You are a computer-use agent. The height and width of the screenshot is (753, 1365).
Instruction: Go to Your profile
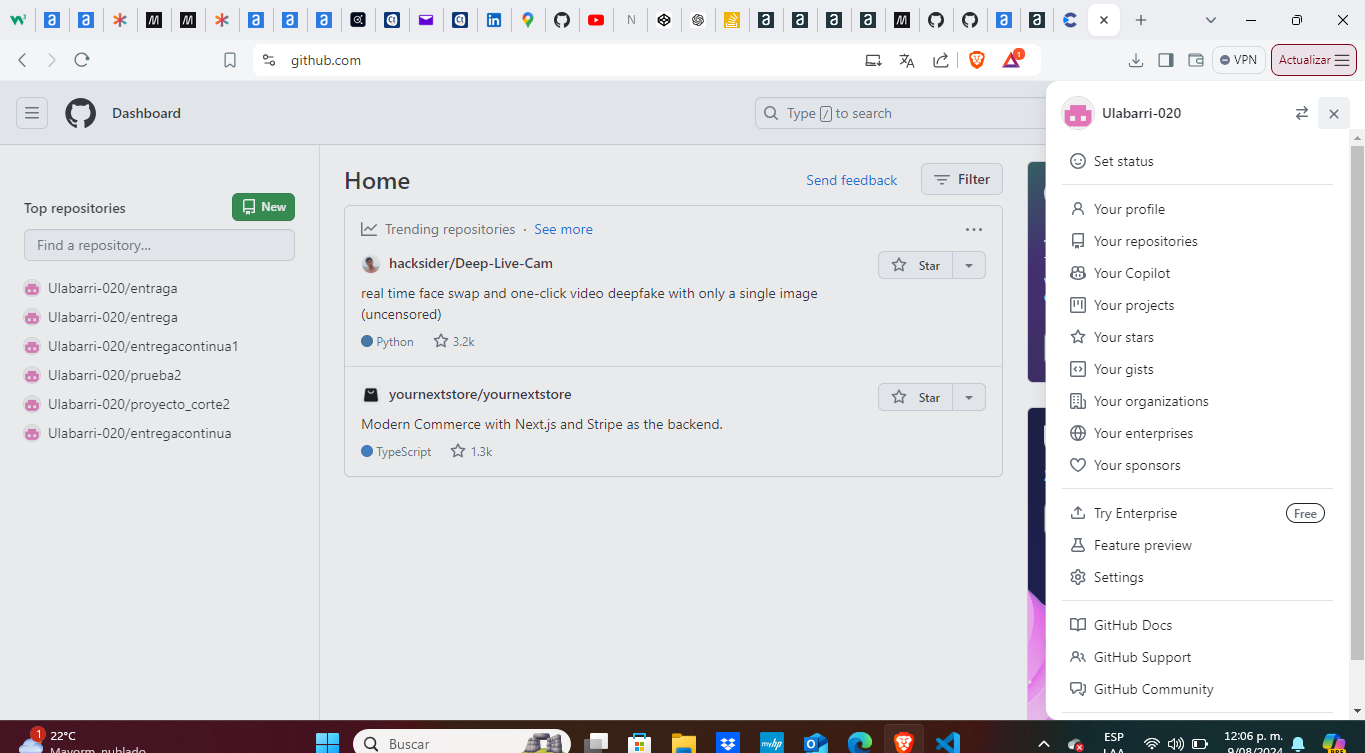(x=1197, y=209)
